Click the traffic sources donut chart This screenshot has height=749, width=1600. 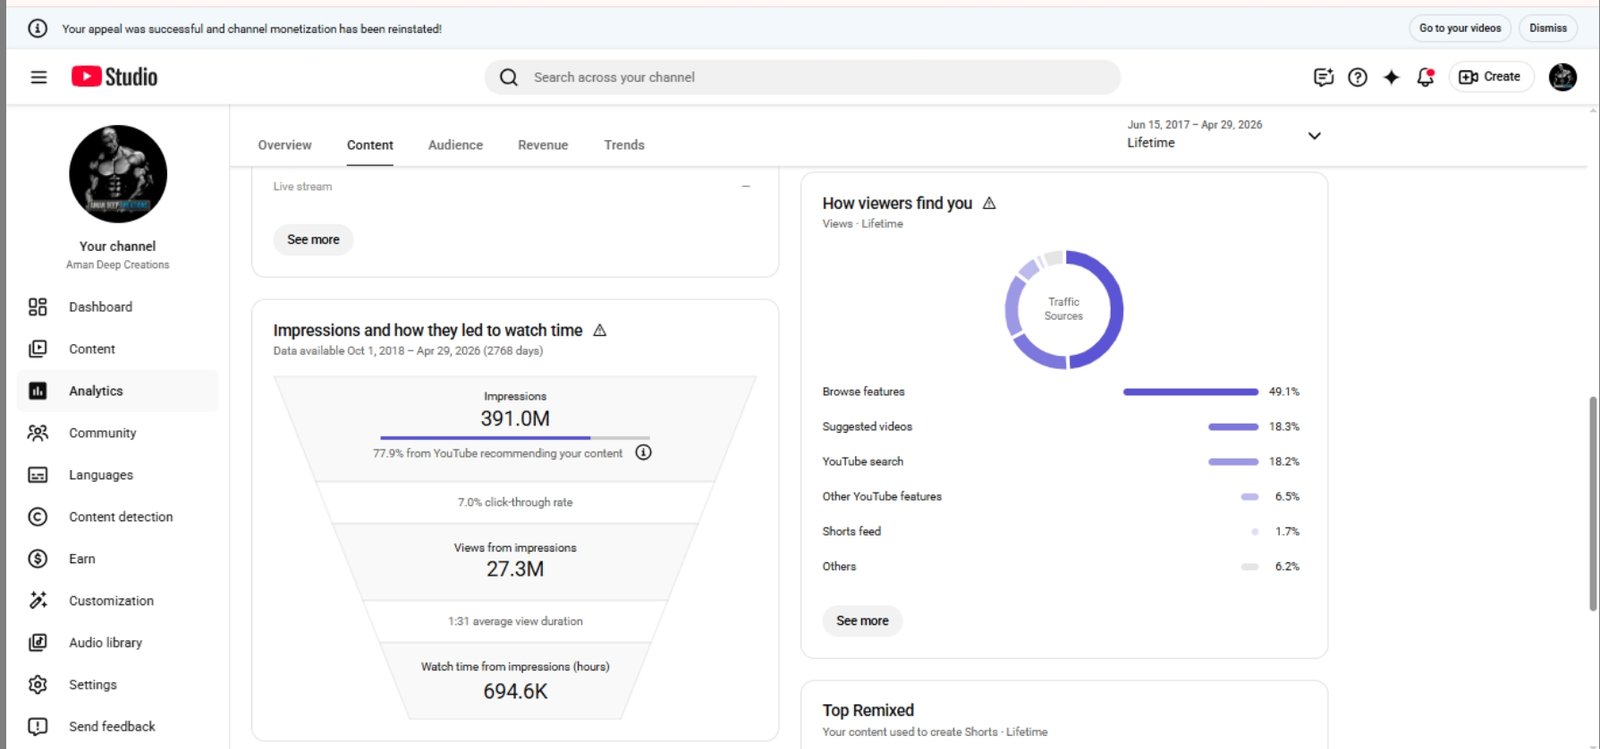pyautogui.click(x=1064, y=309)
